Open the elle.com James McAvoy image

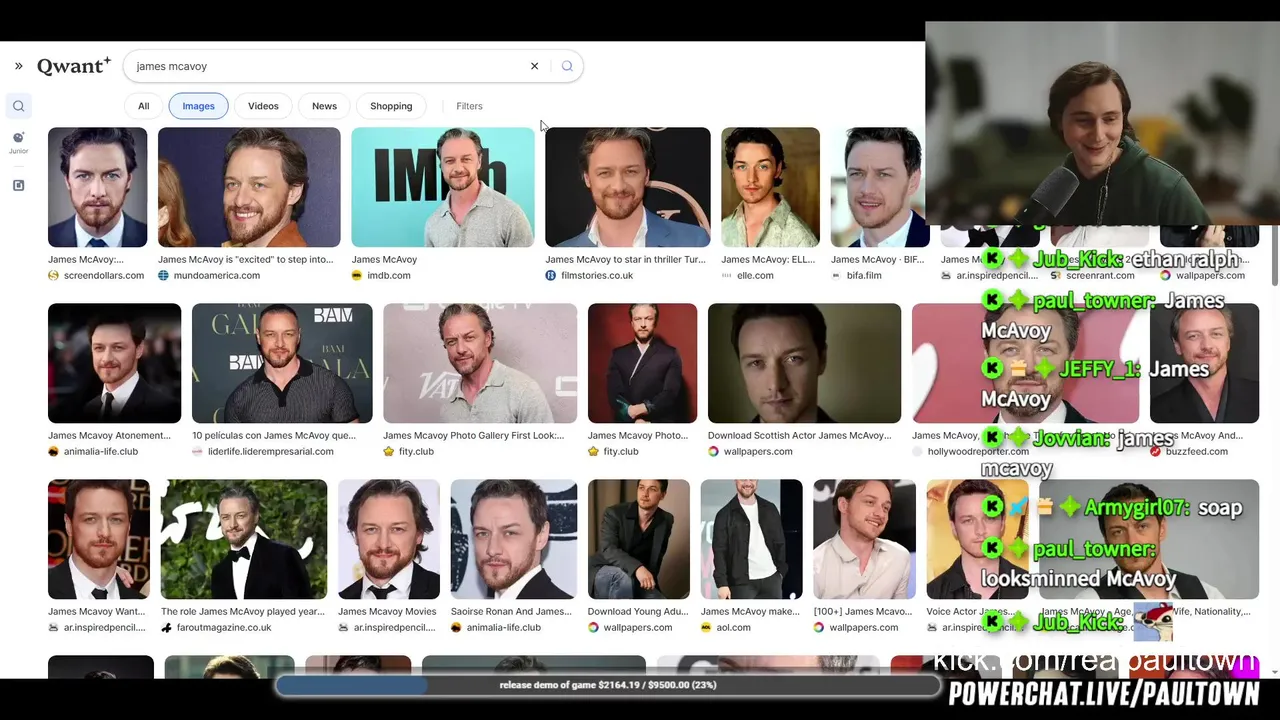pyautogui.click(x=770, y=187)
